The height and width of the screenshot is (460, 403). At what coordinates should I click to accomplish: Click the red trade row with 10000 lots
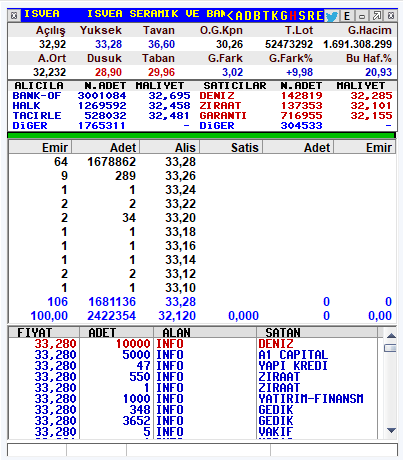coord(193,344)
